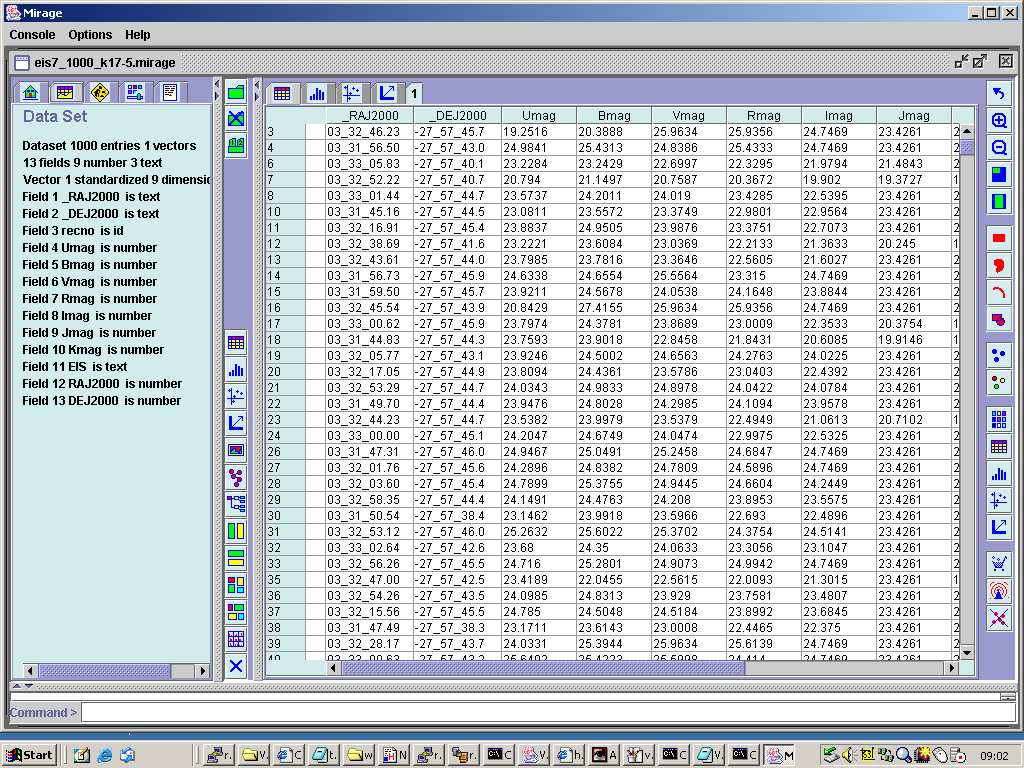Image resolution: width=1024 pixels, height=768 pixels.
Task: Select the red lasso freeform selection tool
Action: point(998,265)
